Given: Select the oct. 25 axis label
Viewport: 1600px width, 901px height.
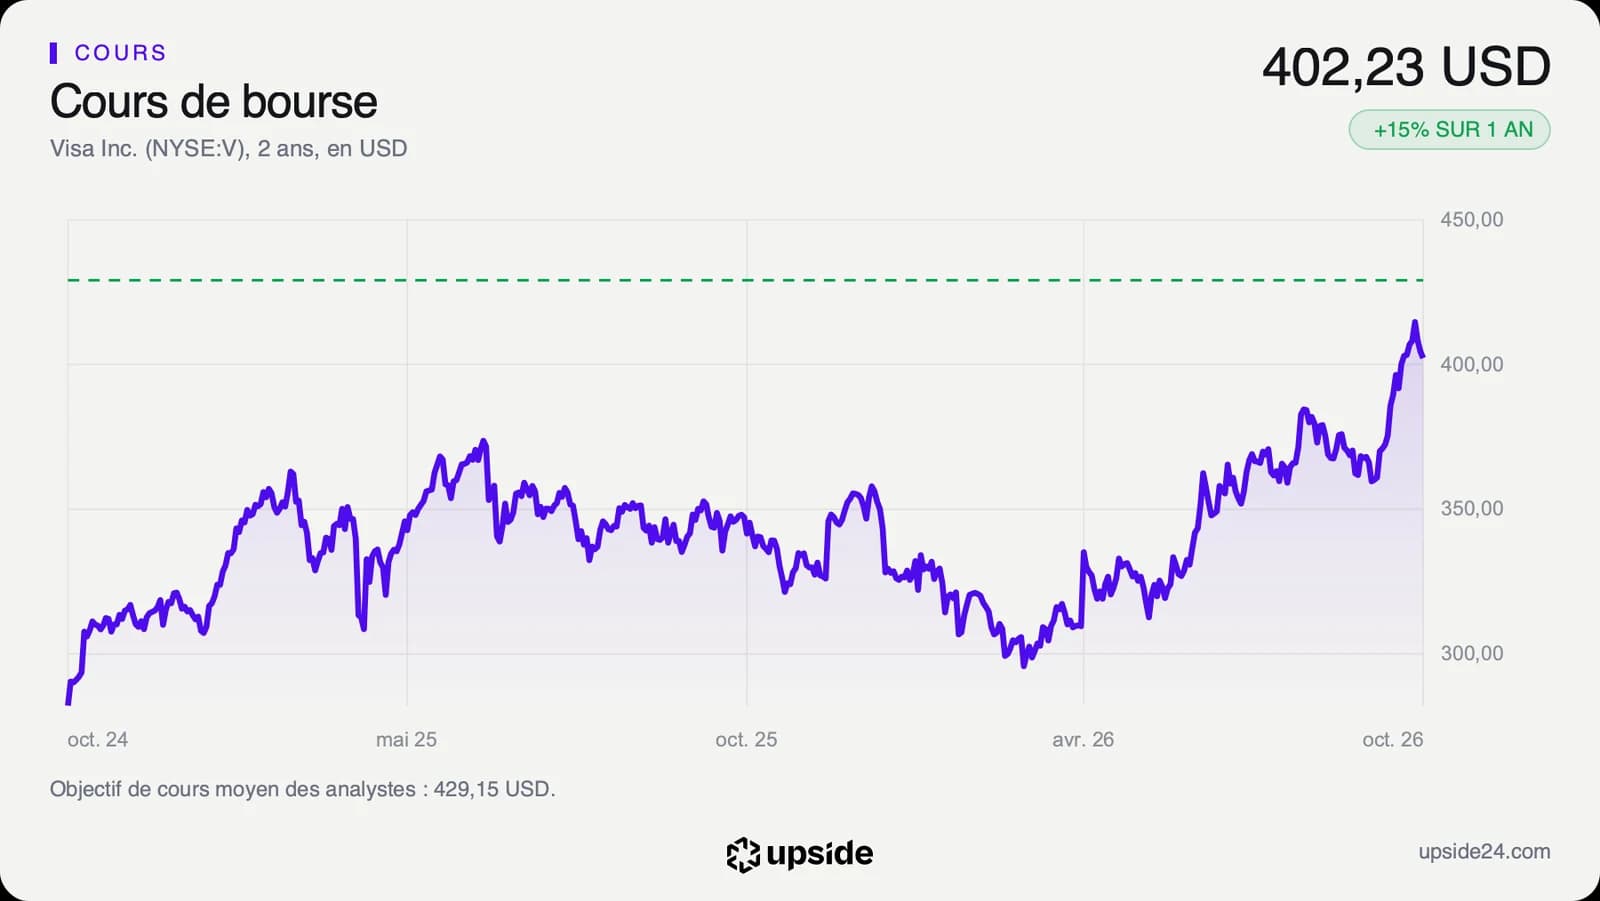Looking at the screenshot, I should 746,740.
